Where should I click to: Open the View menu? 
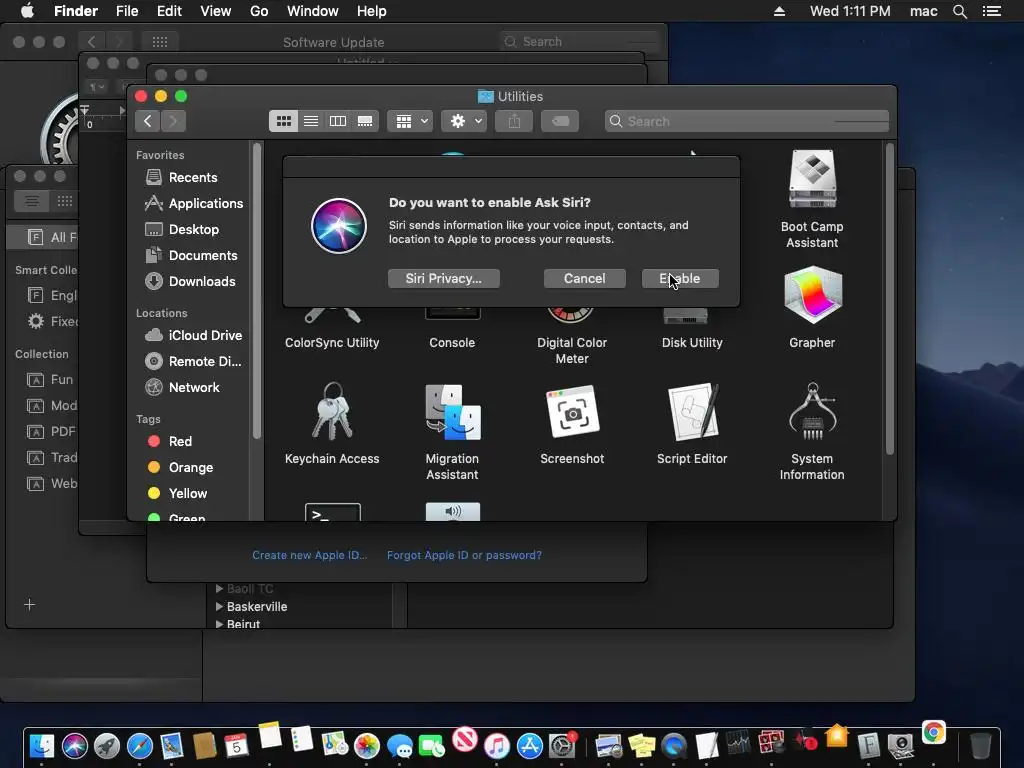(216, 11)
